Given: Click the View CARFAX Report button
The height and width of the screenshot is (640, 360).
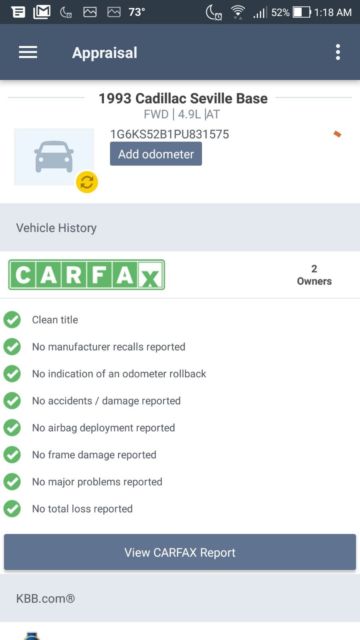Looking at the screenshot, I should pos(180,552).
